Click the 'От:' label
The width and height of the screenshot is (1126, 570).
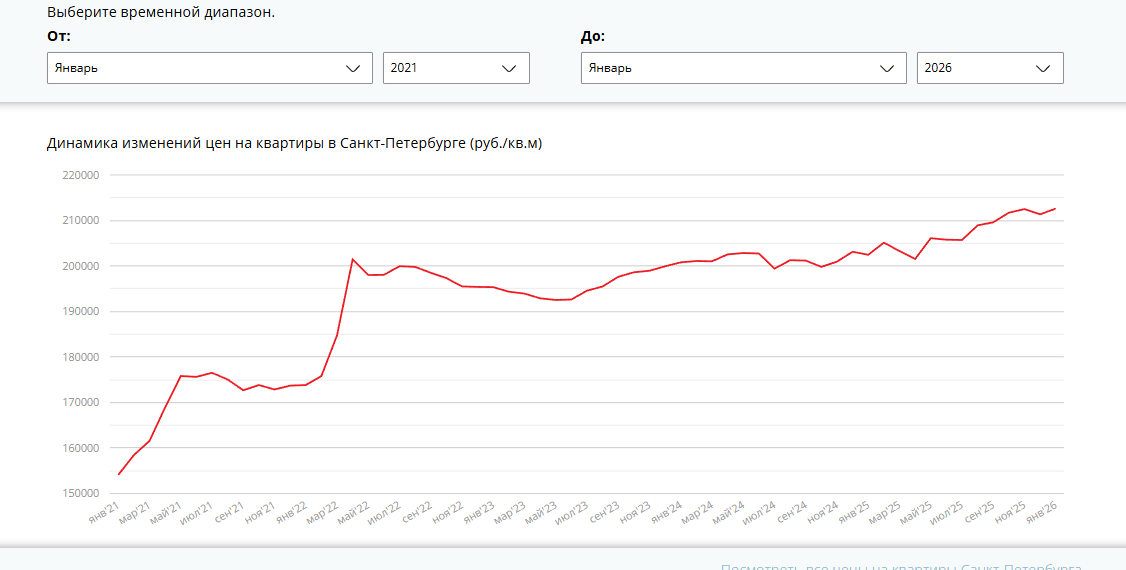click(59, 36)
